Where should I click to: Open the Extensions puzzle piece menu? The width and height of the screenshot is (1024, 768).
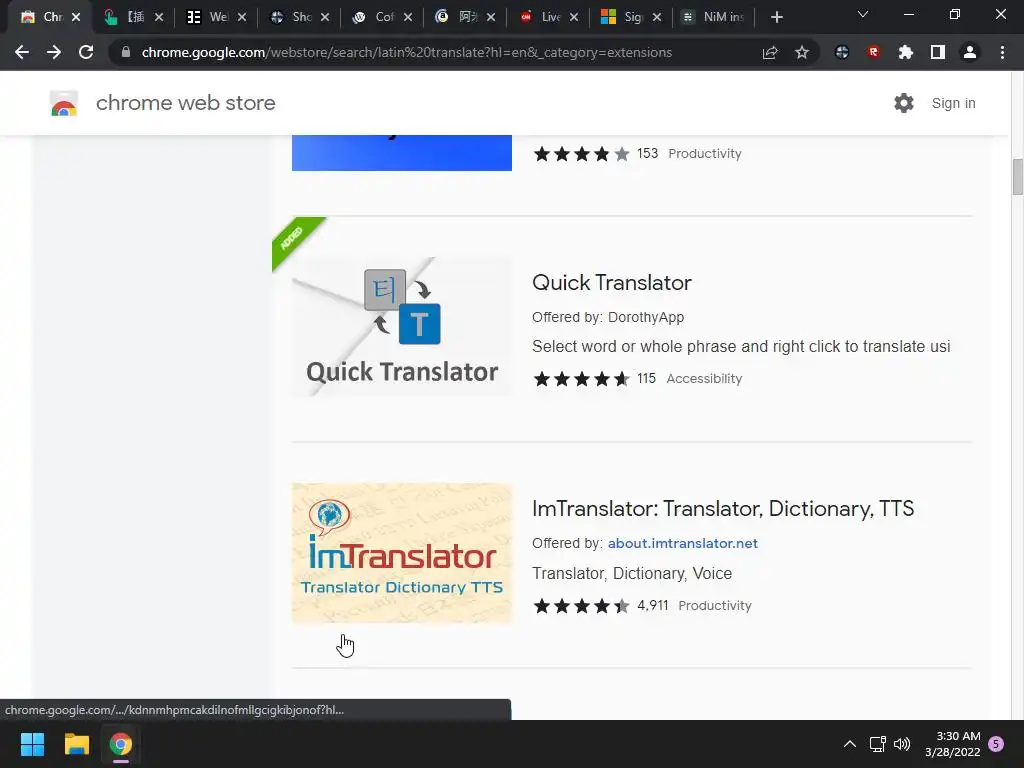905,52
